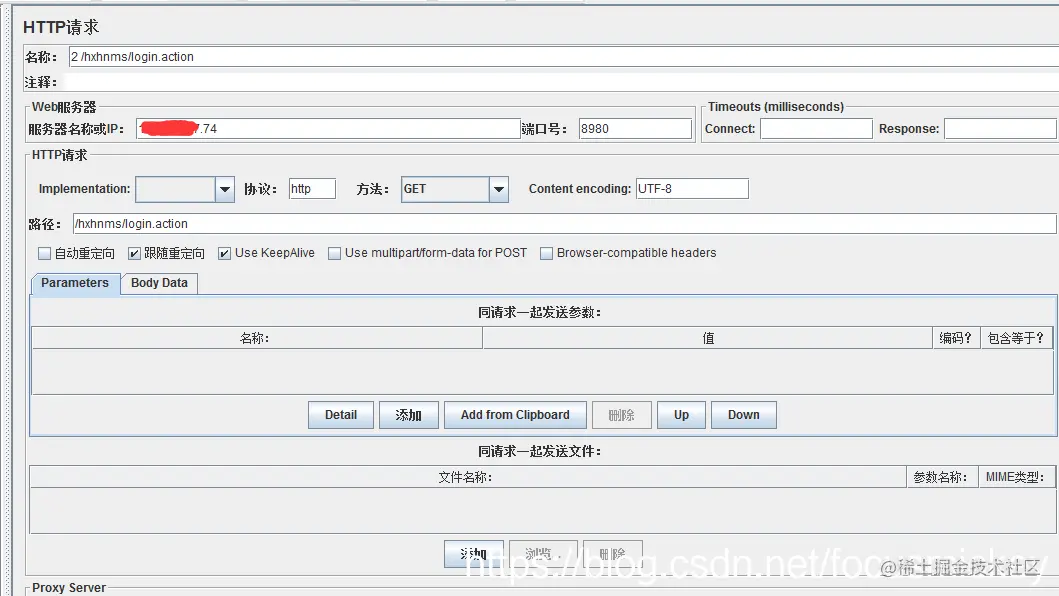
Task: Click the Content encoding field
Action: pos(692,189)
